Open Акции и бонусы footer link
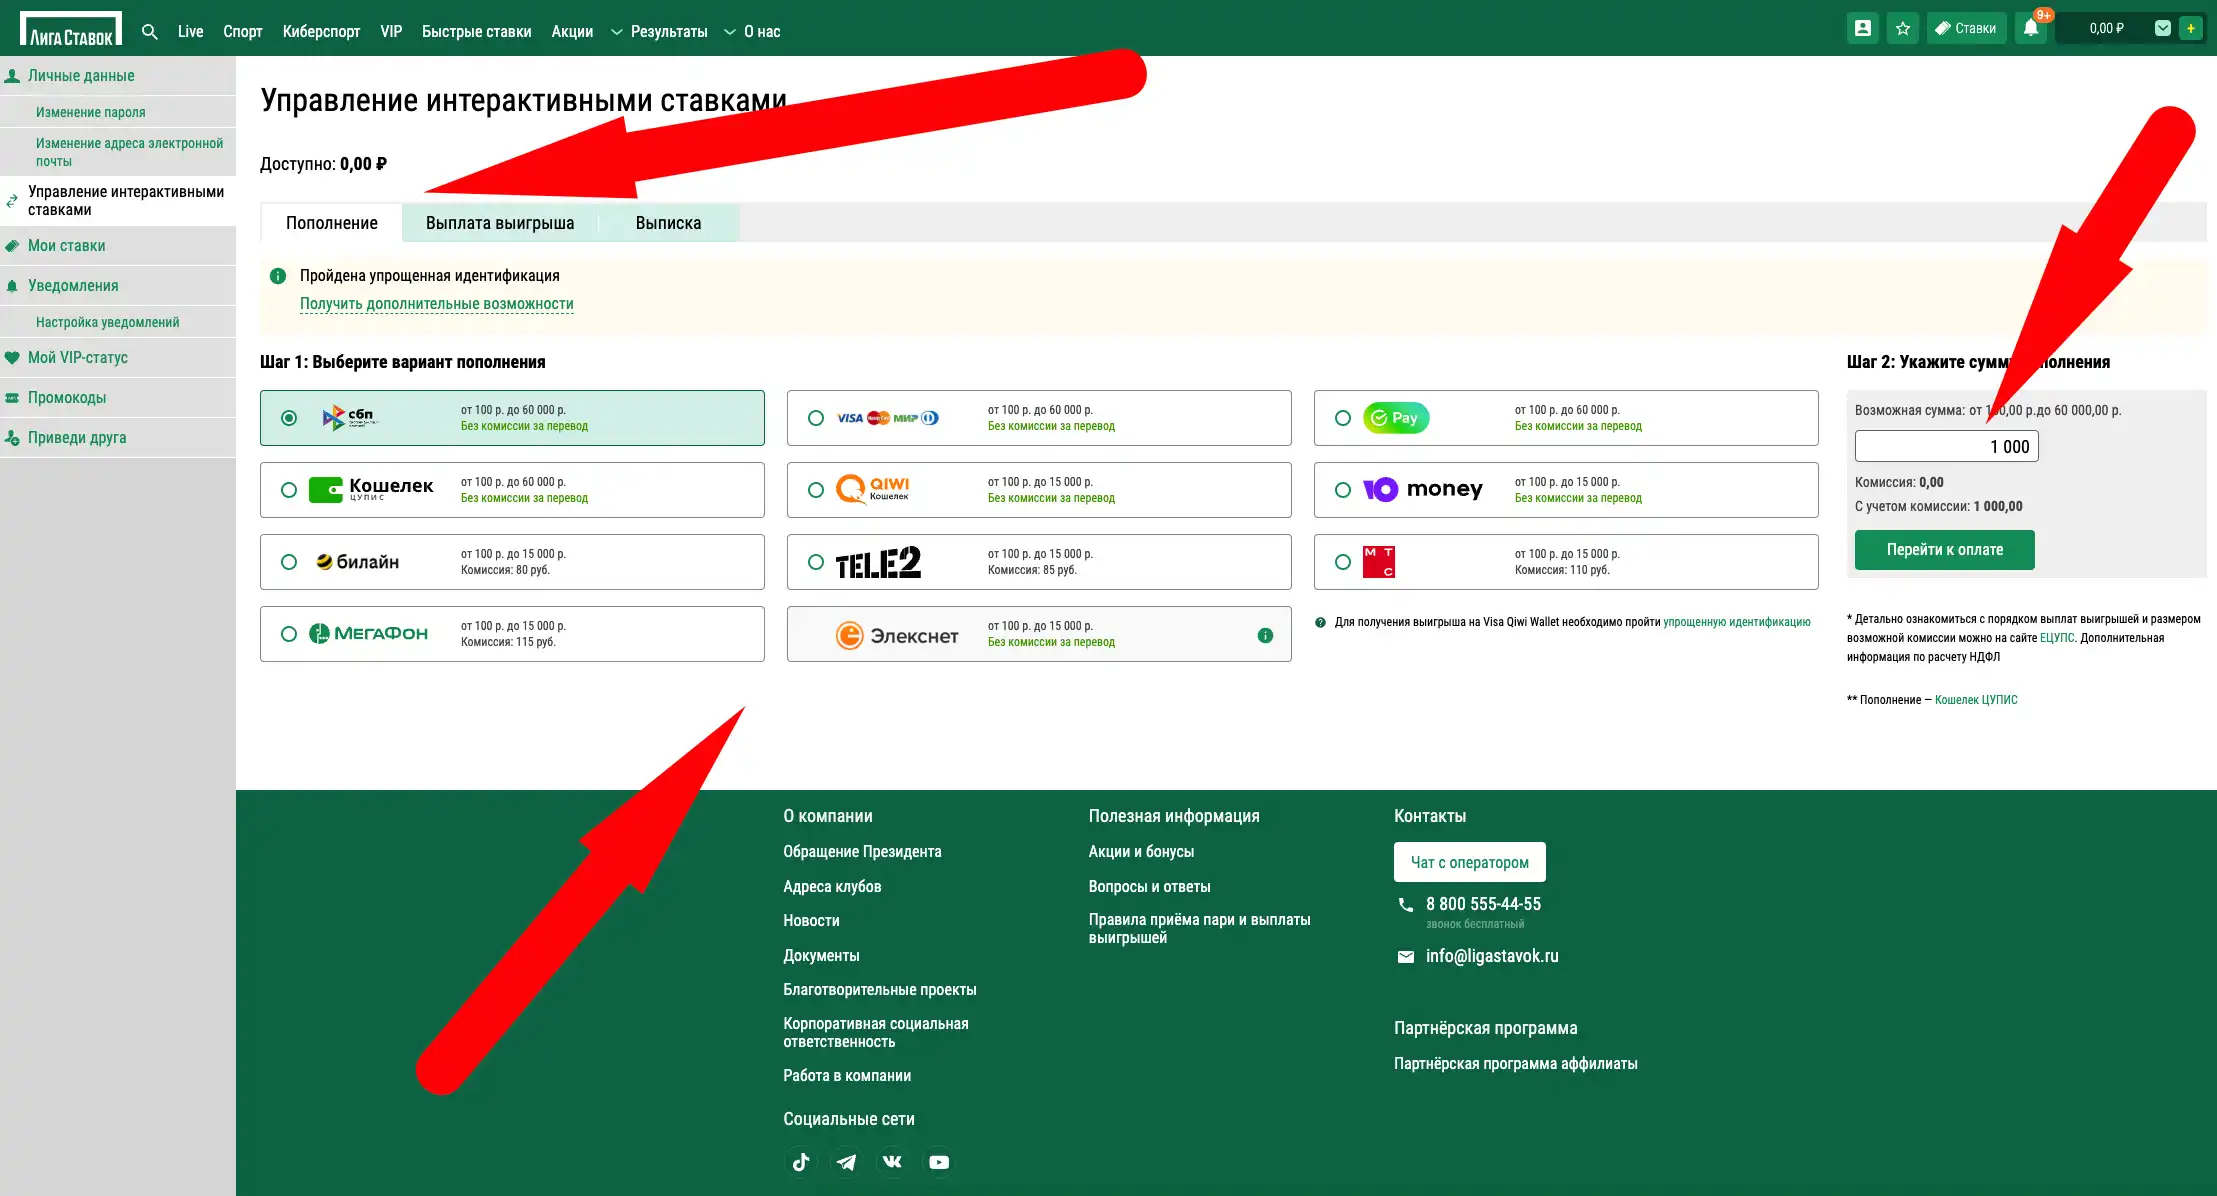 coord(1141,852)
